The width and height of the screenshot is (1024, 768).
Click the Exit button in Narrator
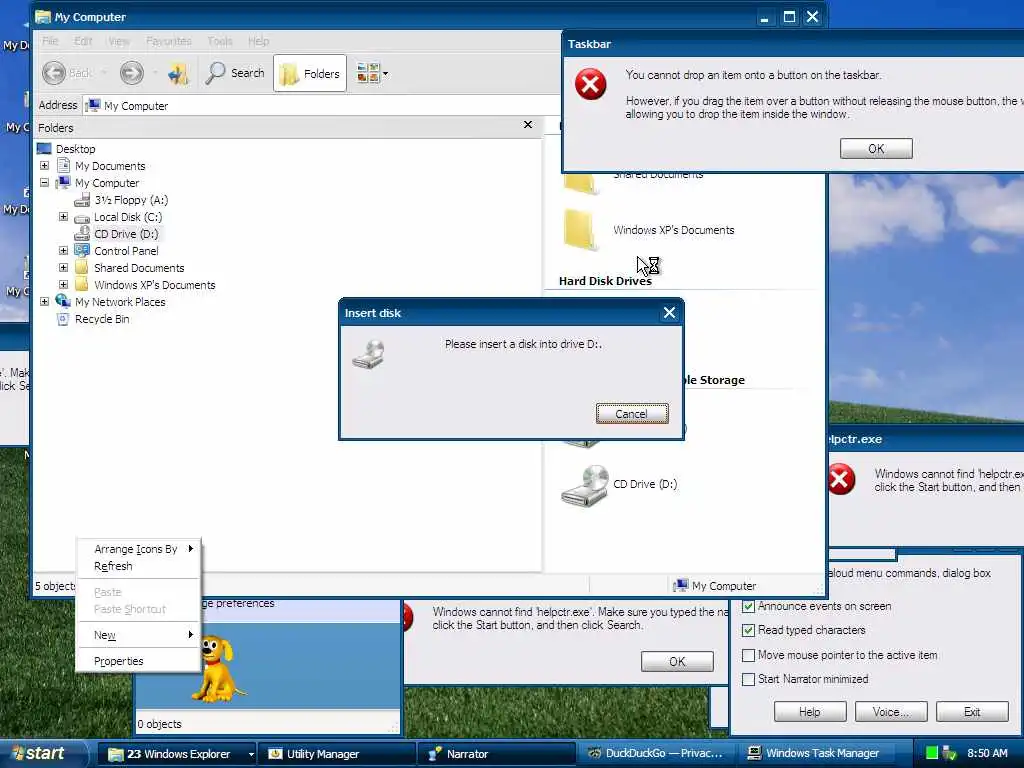[x=972, y=712]
